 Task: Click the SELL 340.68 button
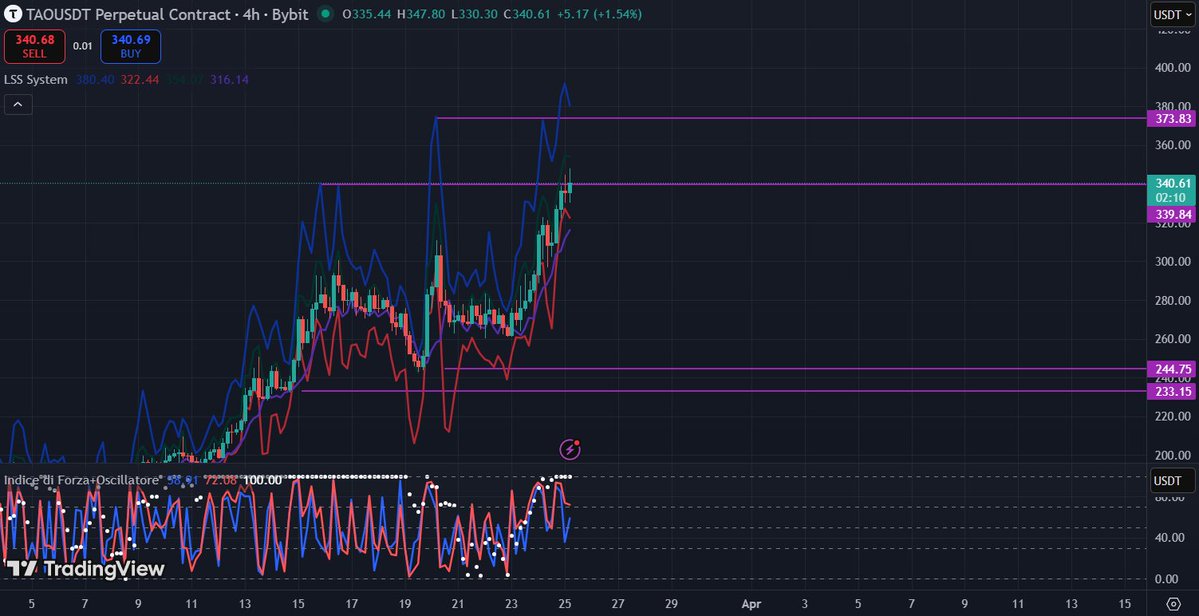[34, 46]
